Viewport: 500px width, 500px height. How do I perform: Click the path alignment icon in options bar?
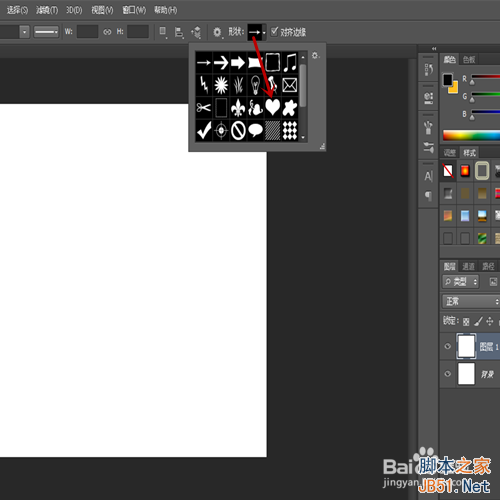coord(179,32)
